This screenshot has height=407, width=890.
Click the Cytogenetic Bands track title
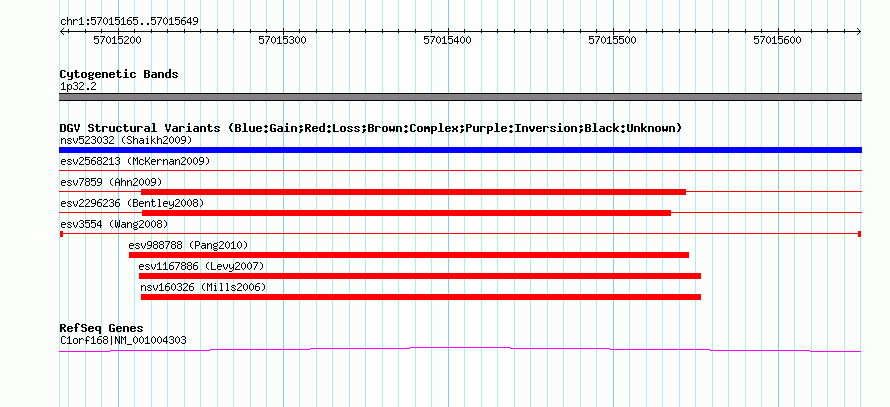click(119, 74)
